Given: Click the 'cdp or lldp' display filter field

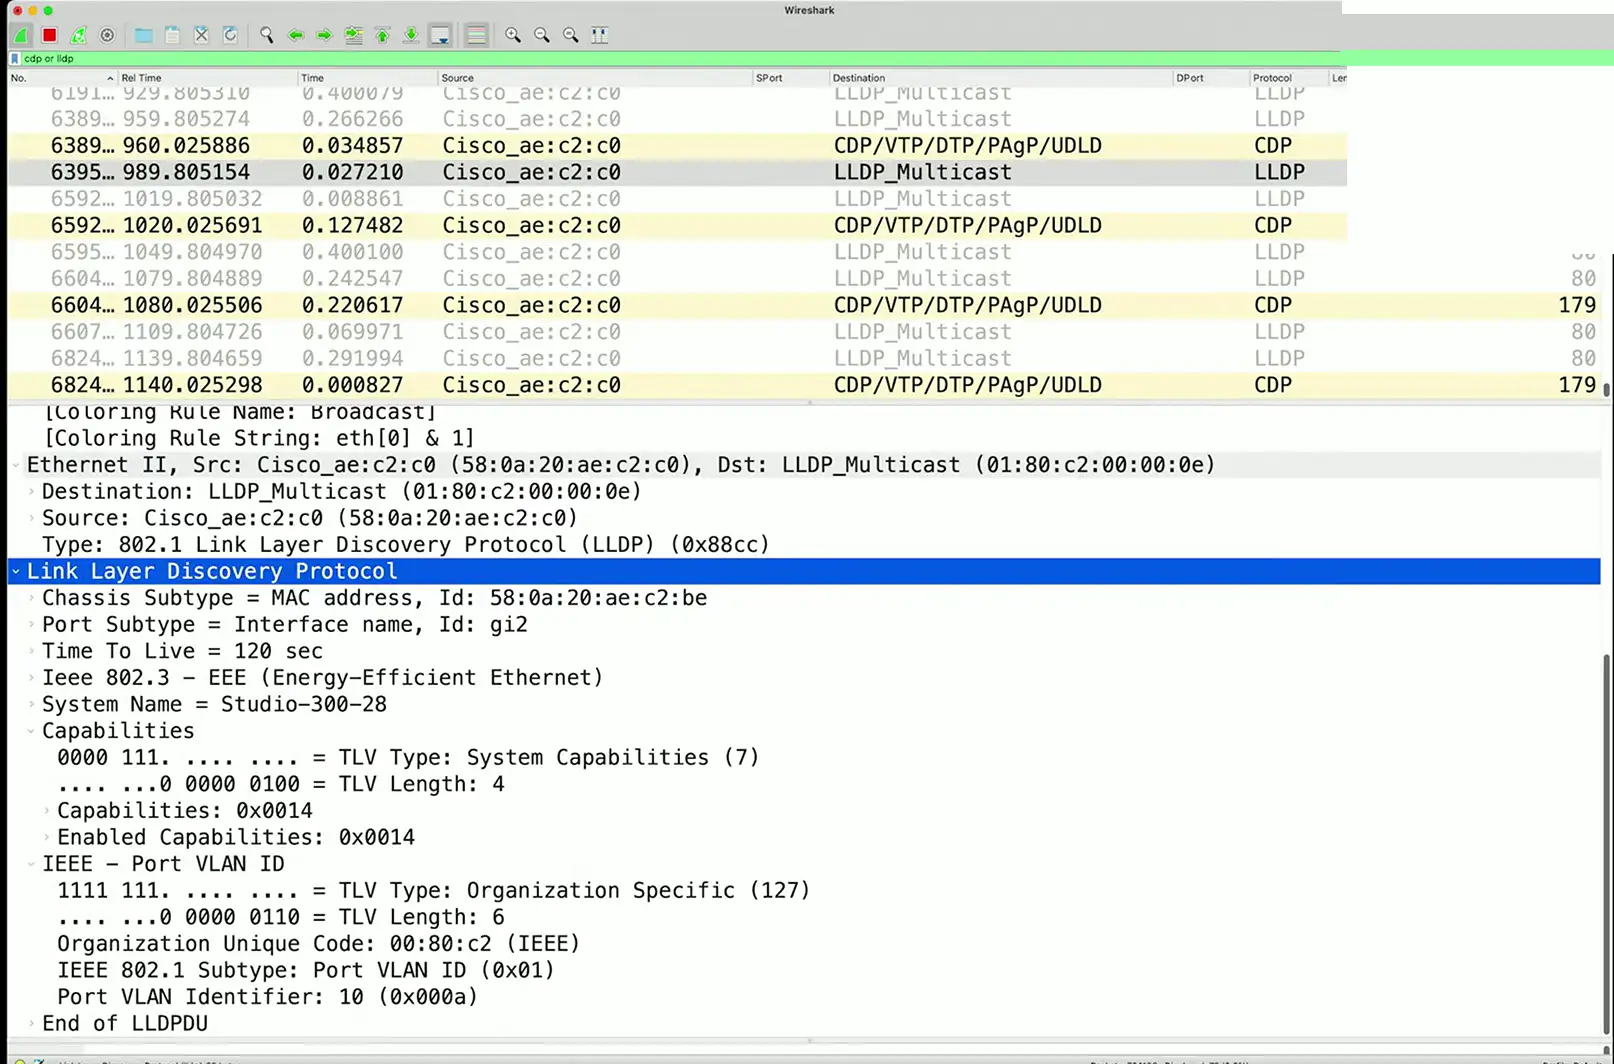Looking at the screenshot, I should click(x=600, y=59).
